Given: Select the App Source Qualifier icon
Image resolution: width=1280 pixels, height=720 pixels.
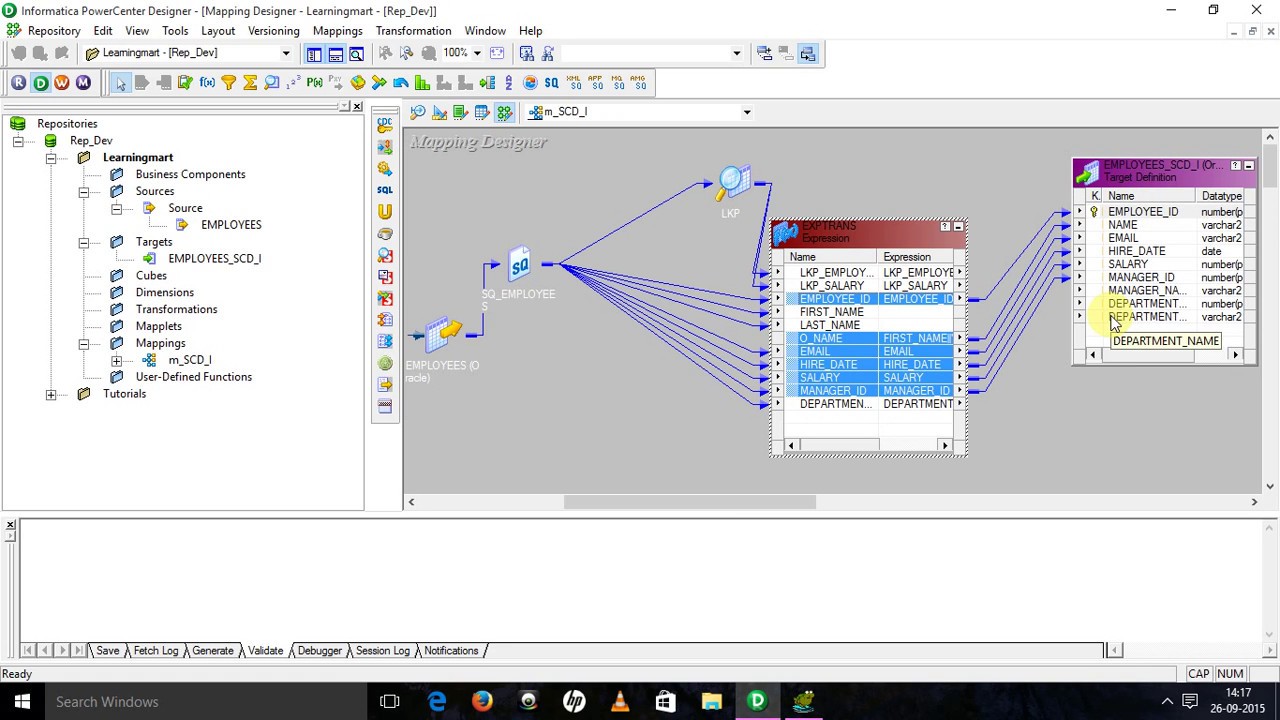Looking at the screenshot, I should tap(595, 83).
